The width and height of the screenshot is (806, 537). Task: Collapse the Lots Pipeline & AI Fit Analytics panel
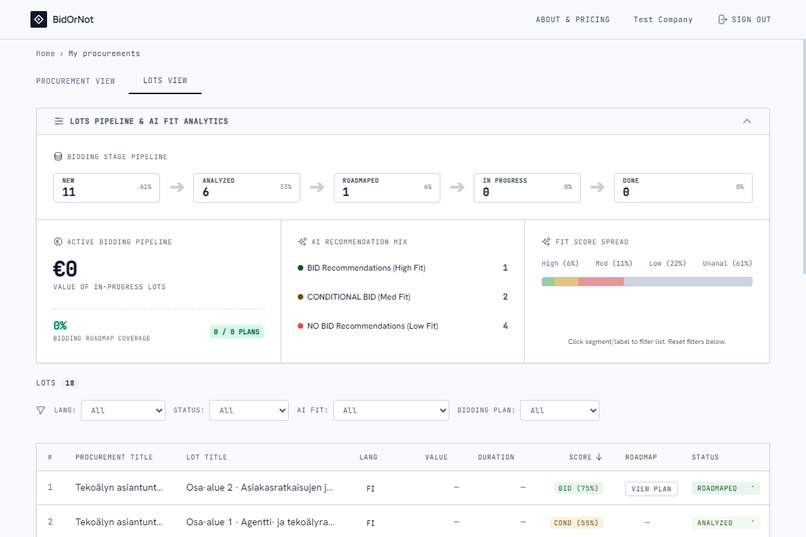747,121
